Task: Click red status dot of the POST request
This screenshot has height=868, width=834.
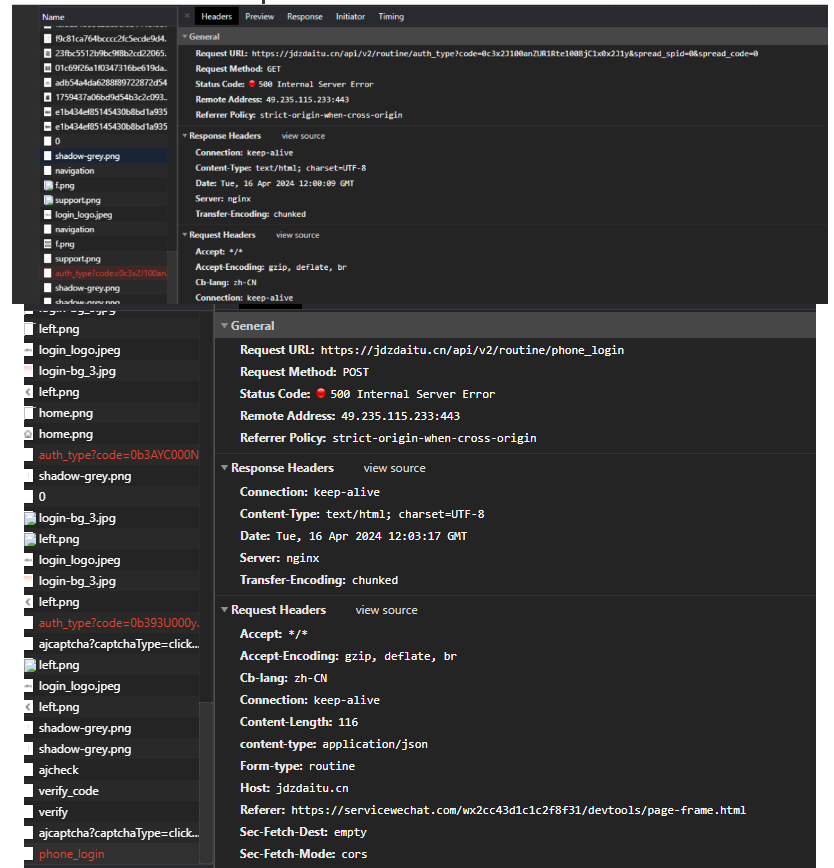Action: (321, 394)
